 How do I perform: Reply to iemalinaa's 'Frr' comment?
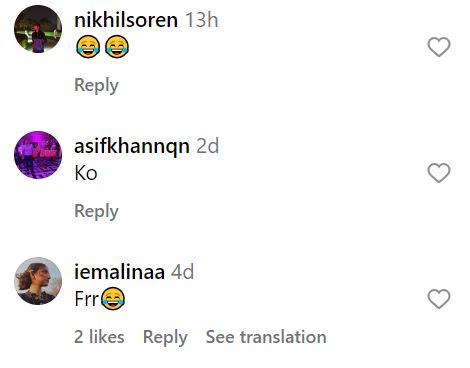click(x=165, y=337)
